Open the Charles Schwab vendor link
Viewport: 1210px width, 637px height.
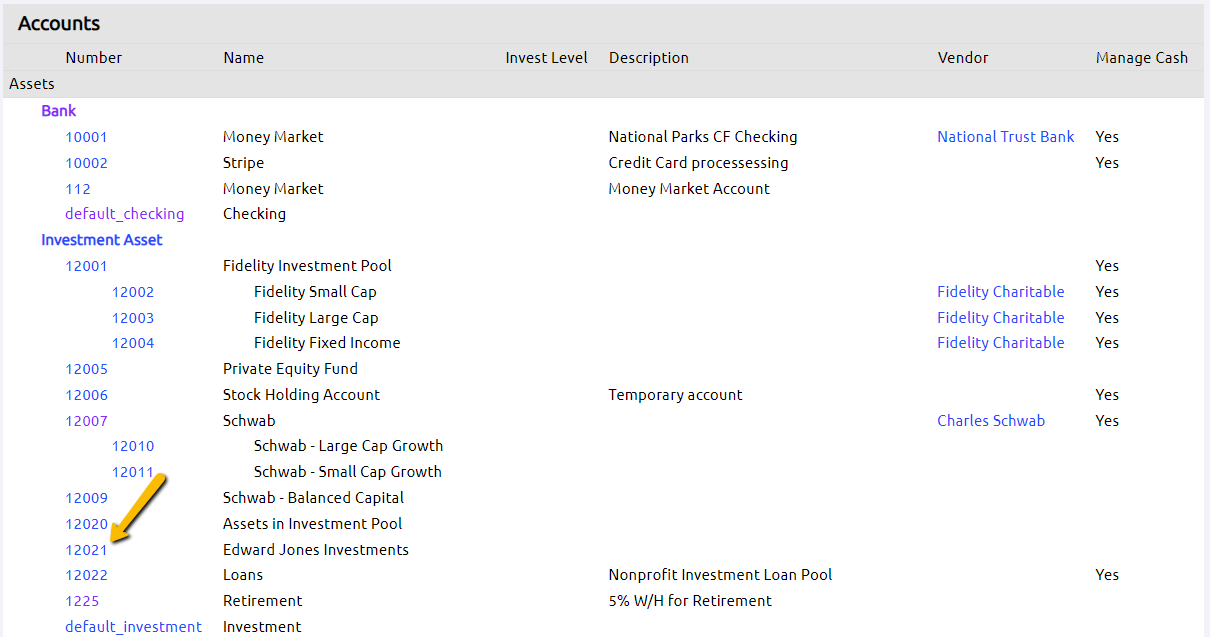991,421
